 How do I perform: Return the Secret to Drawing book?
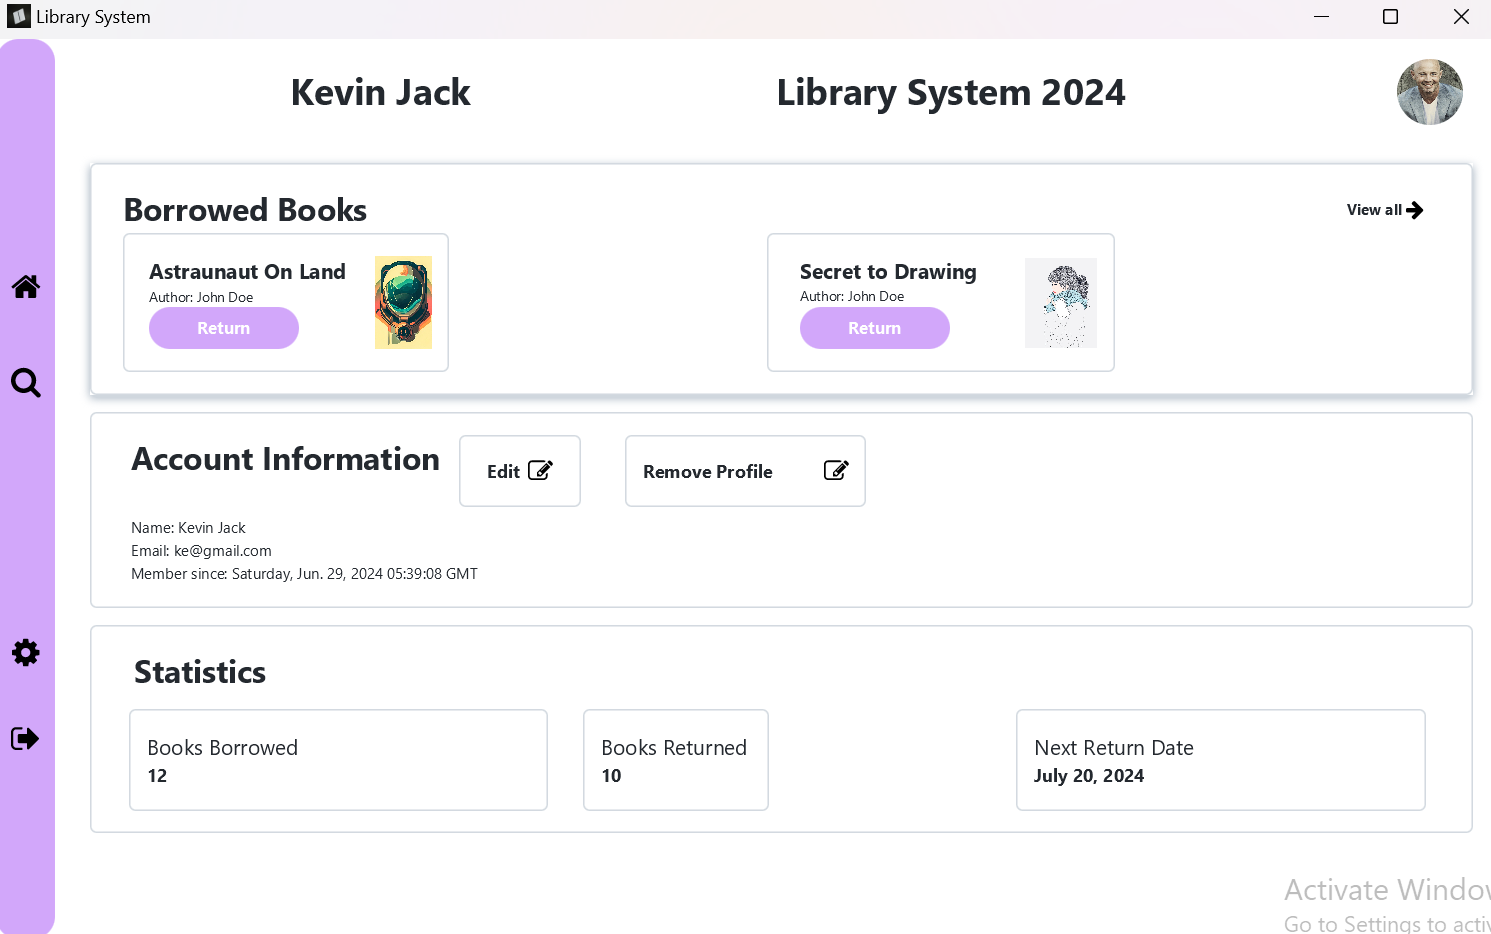(875, 328)
